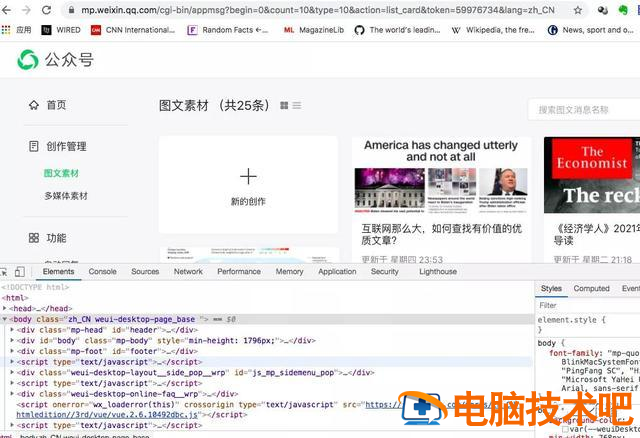Expand the head element node
This screenshot has height=438, width=640.
click(4, 309)
